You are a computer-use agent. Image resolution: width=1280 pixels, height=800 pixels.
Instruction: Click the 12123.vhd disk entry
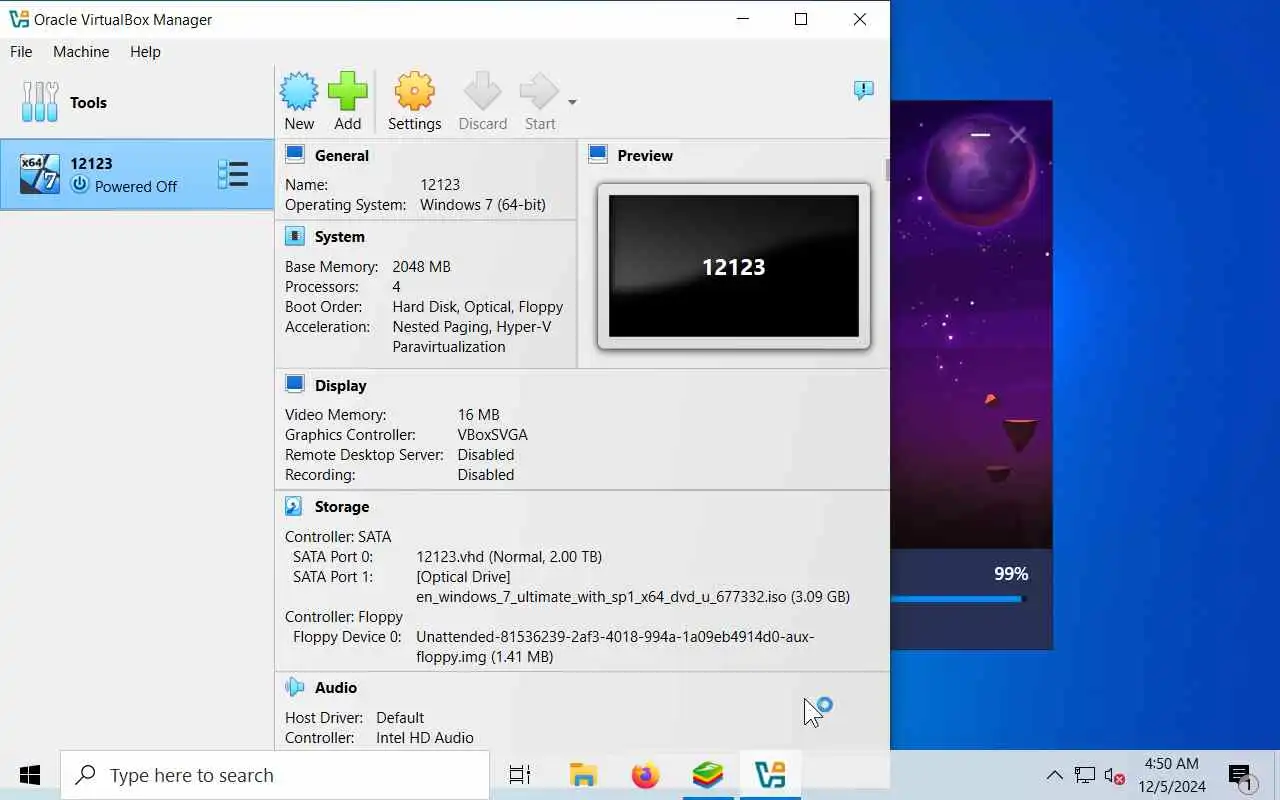[509, 557]
